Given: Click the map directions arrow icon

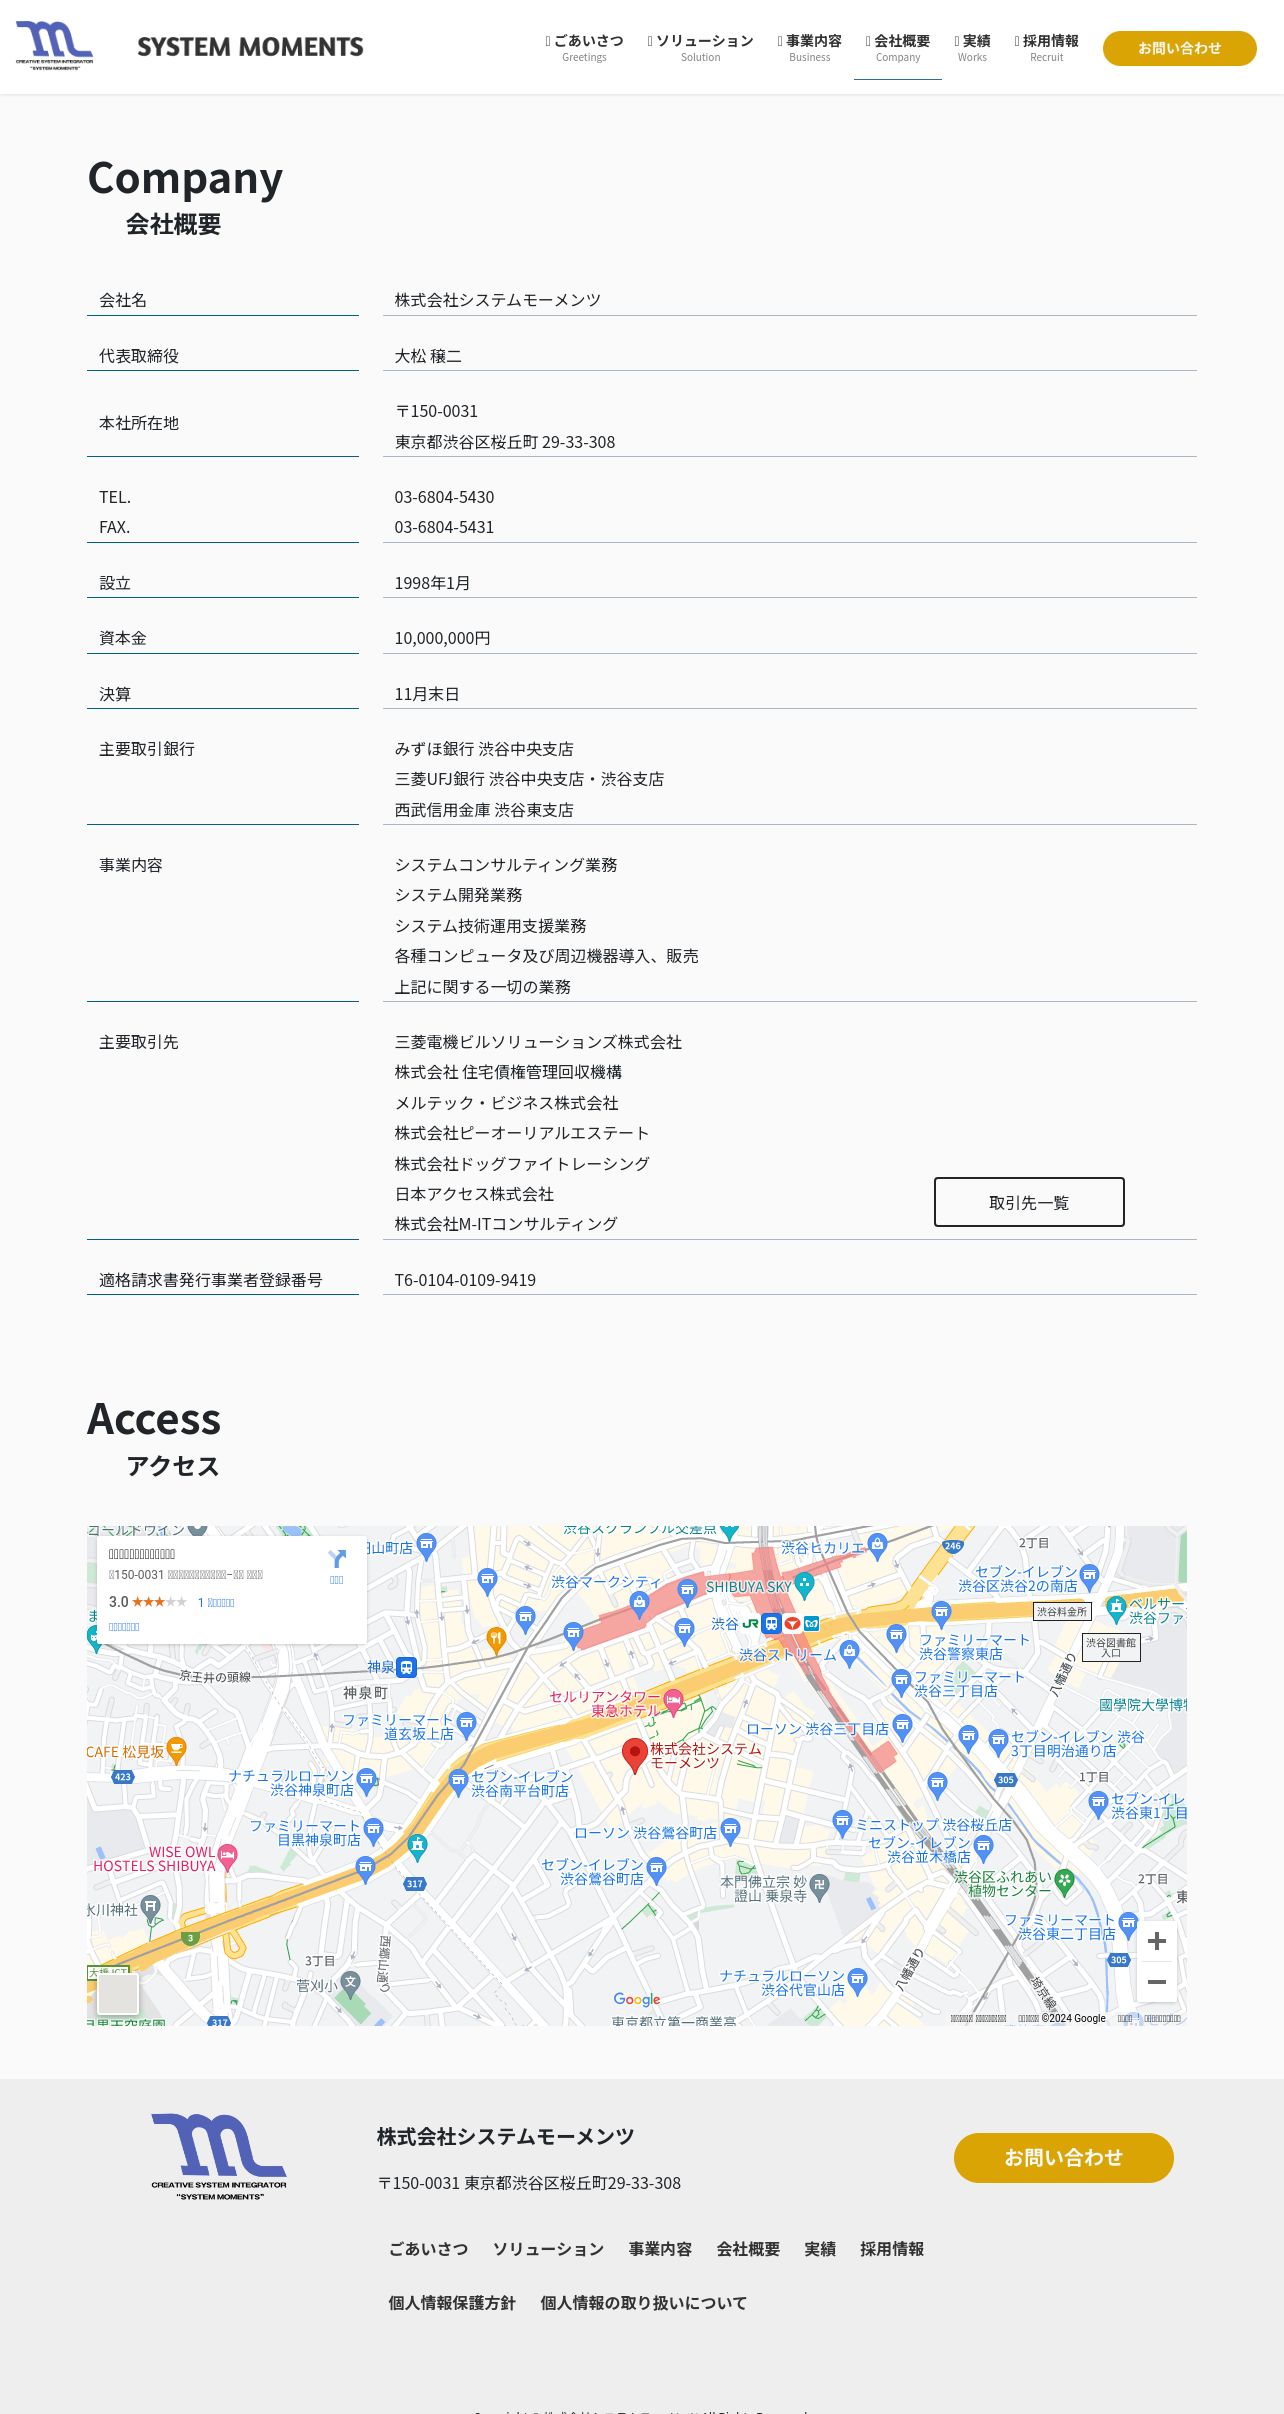Looking at the screenshot, I should coord(337,1561).
